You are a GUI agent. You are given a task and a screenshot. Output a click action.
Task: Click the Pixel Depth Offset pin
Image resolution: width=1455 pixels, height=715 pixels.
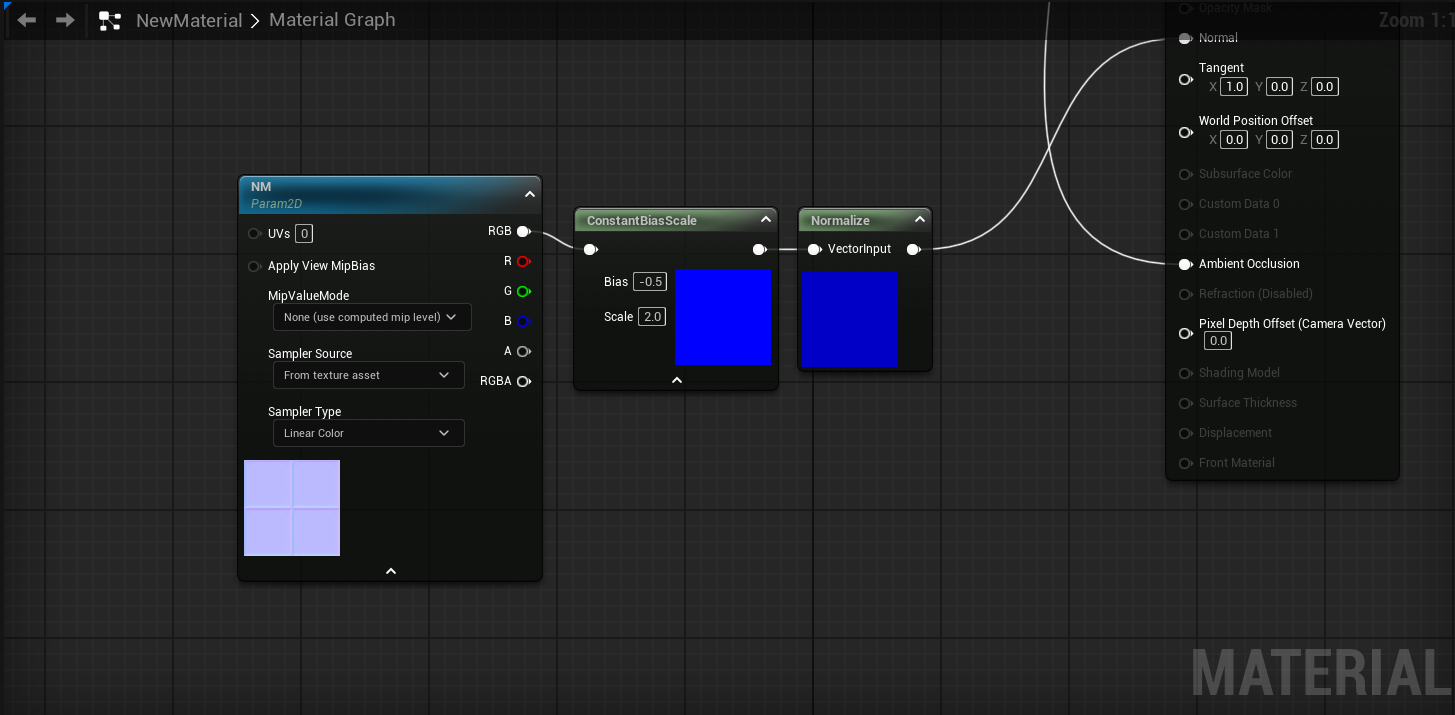click(x=1186, y=333)
